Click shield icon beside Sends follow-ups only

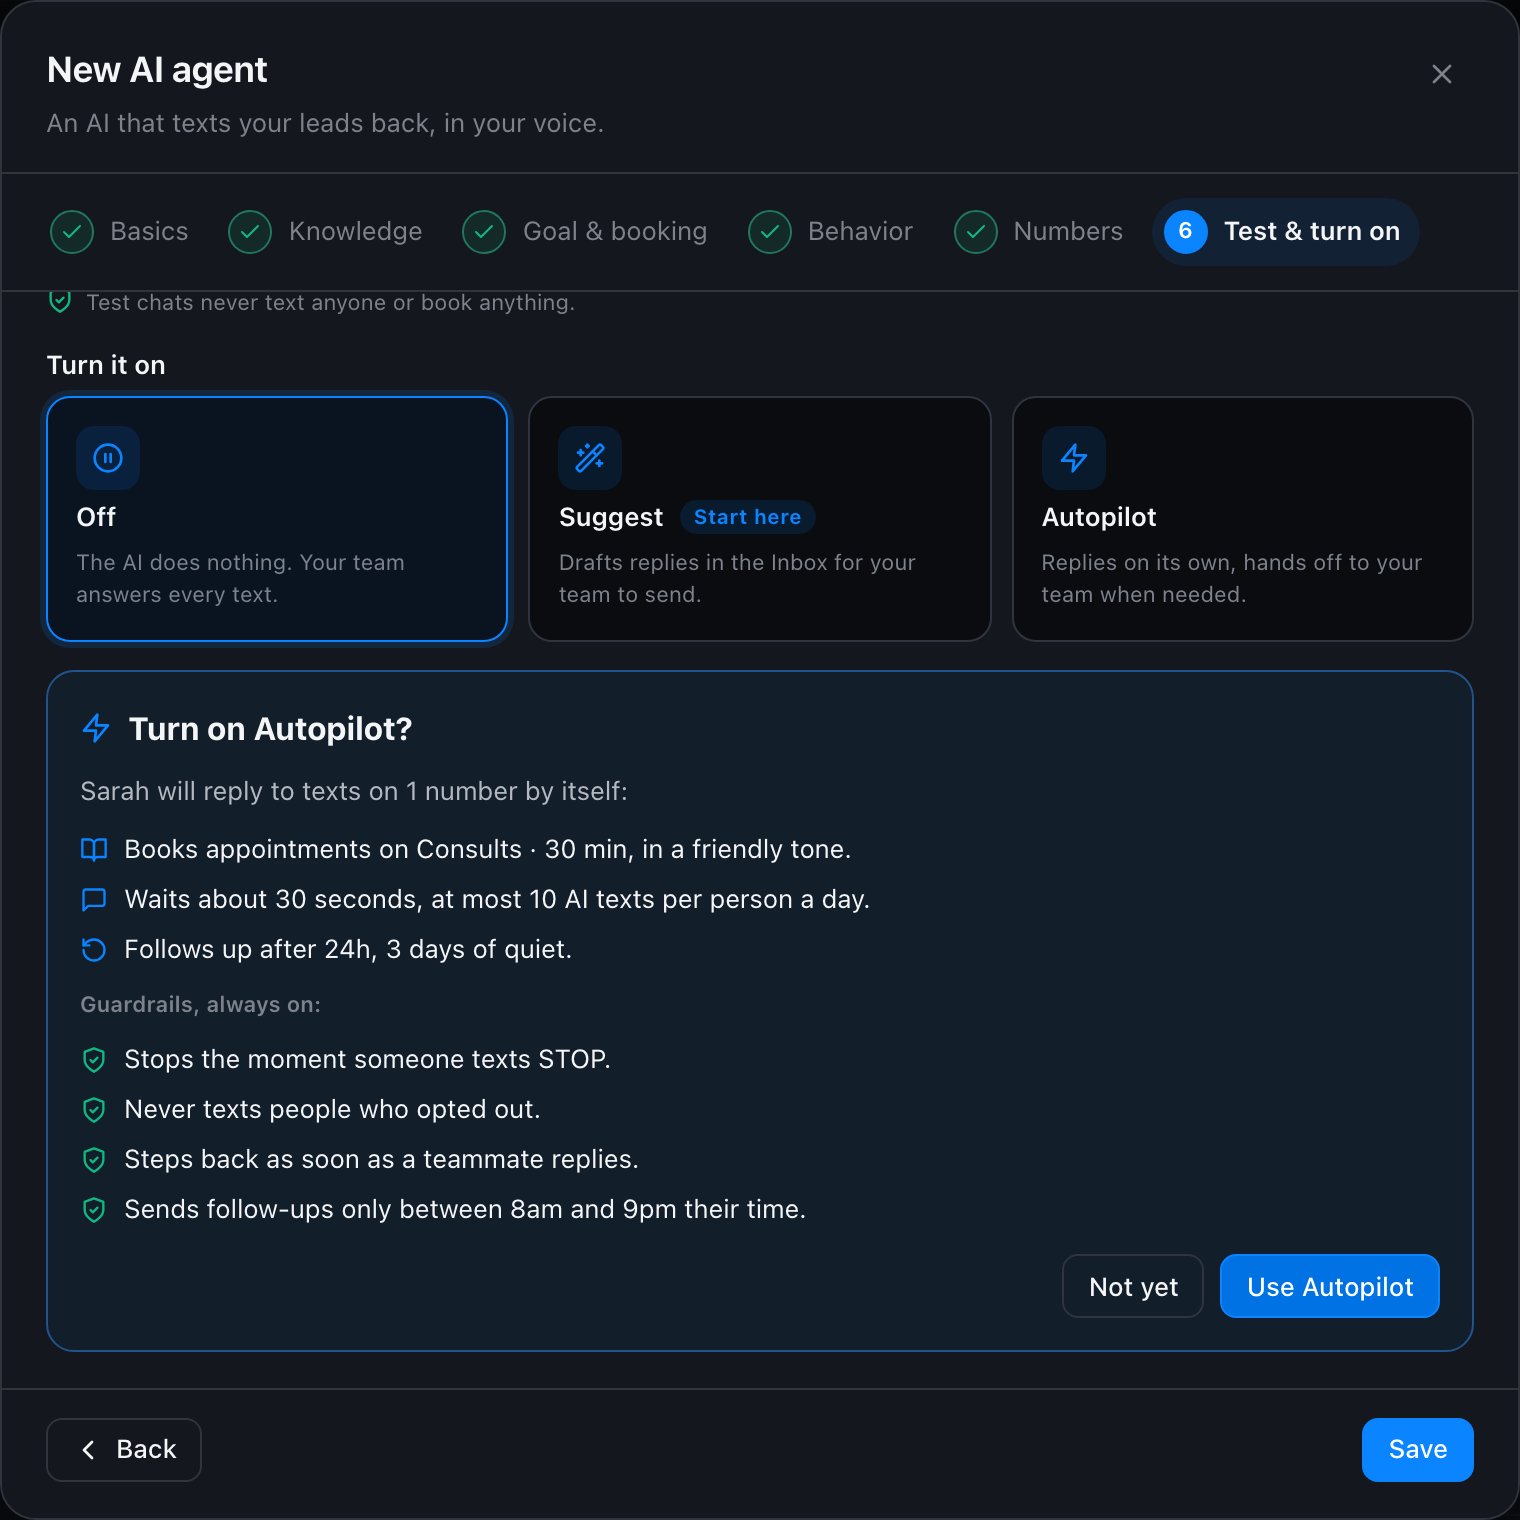(94, 1210)
